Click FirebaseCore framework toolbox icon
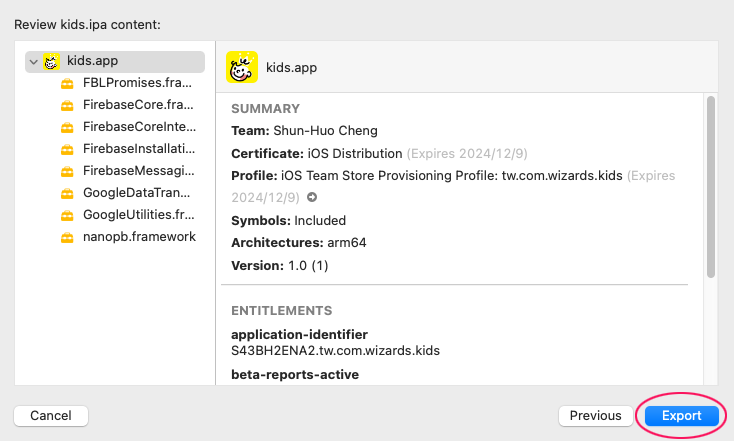 click(x=67, y=105)
